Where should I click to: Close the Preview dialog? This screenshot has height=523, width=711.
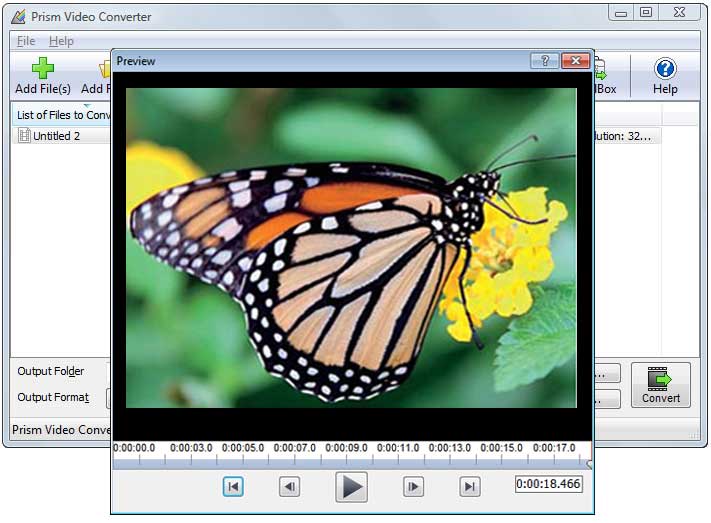[x=574, y=61]
